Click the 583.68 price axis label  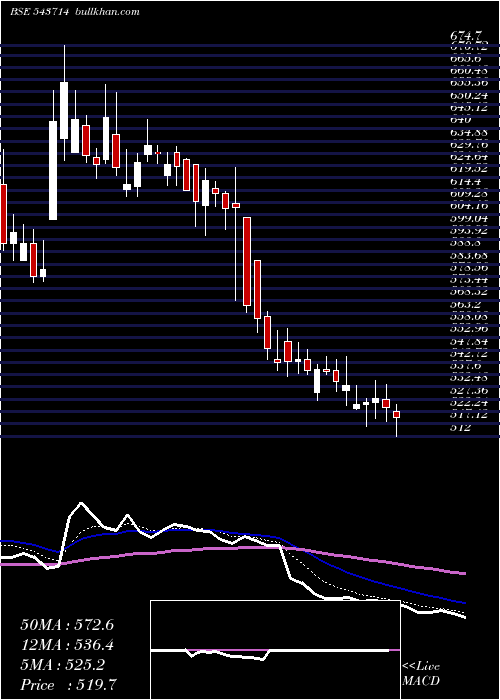click(468, 256)
